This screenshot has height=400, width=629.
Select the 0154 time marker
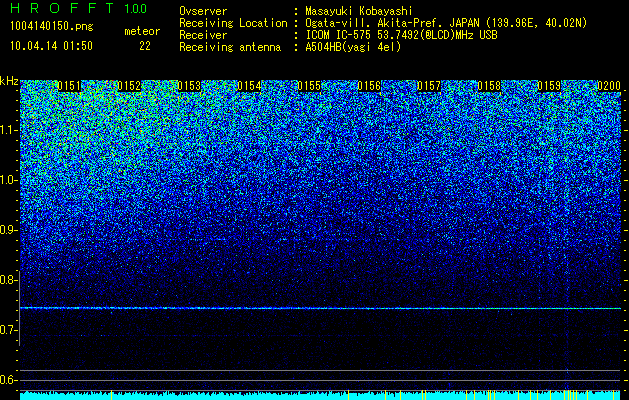pyautogui.click(x=249, y=86)
